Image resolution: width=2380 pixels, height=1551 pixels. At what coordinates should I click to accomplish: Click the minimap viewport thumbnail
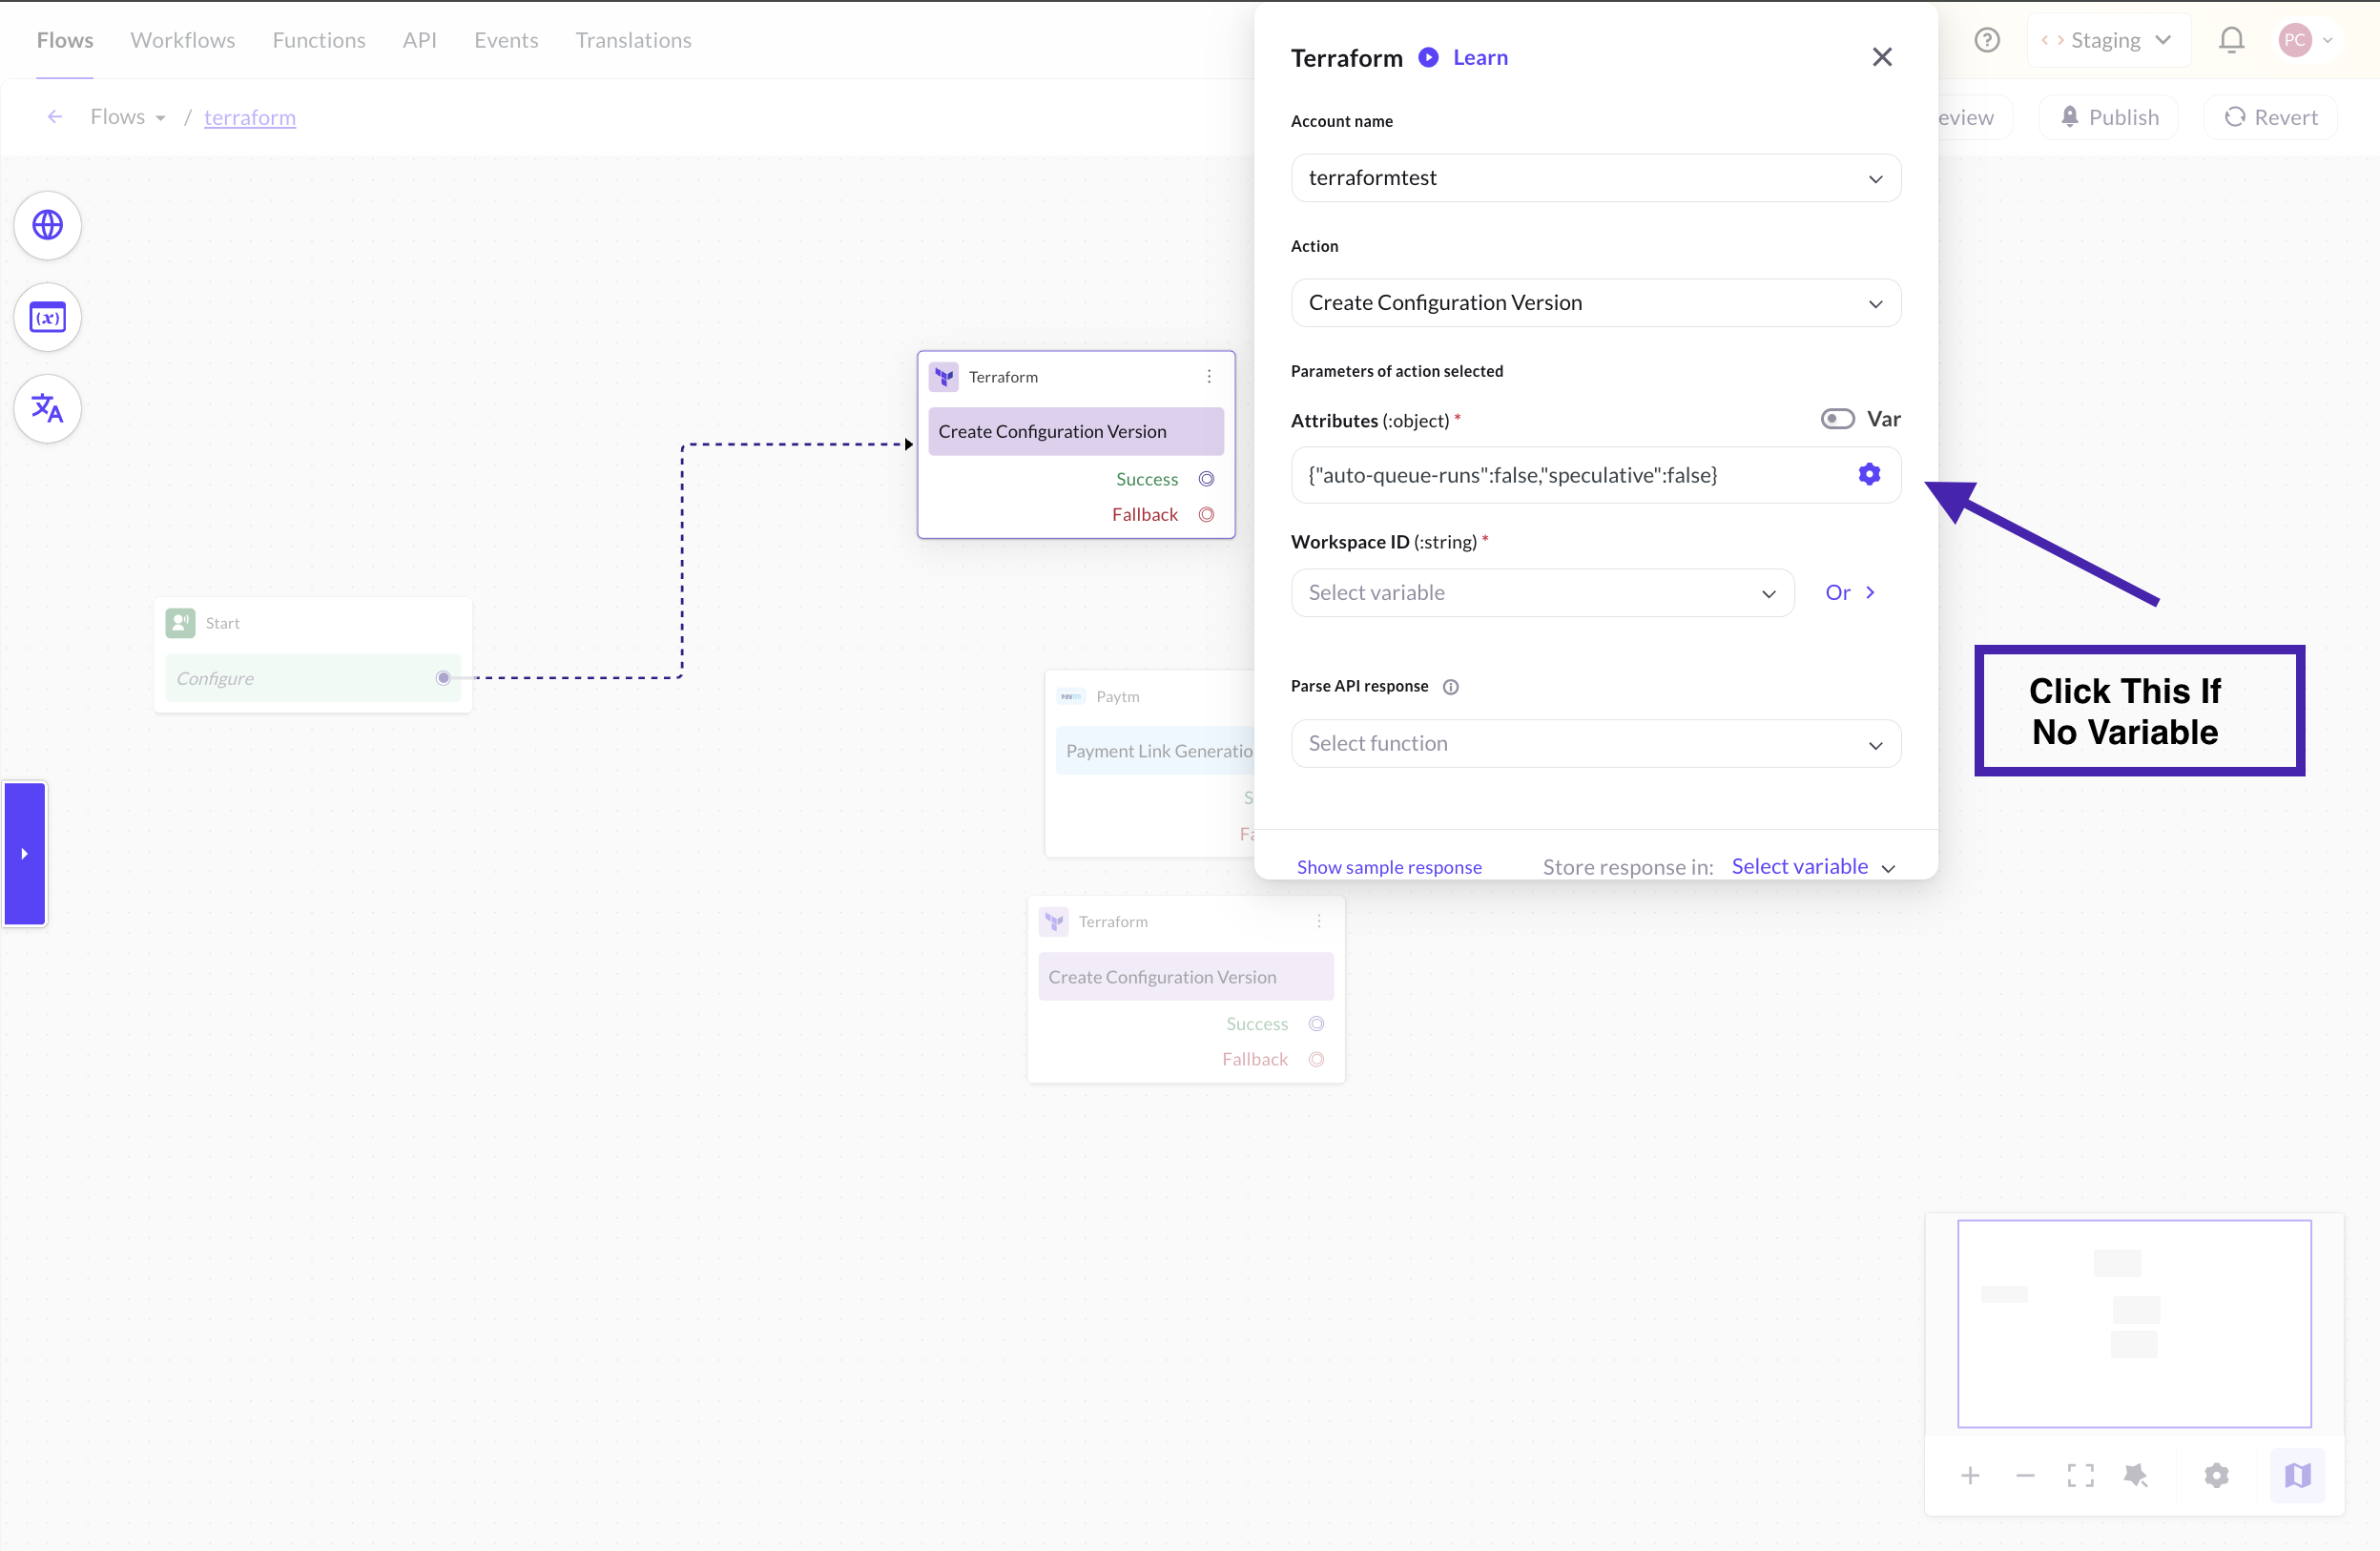pos(2134,1322)
